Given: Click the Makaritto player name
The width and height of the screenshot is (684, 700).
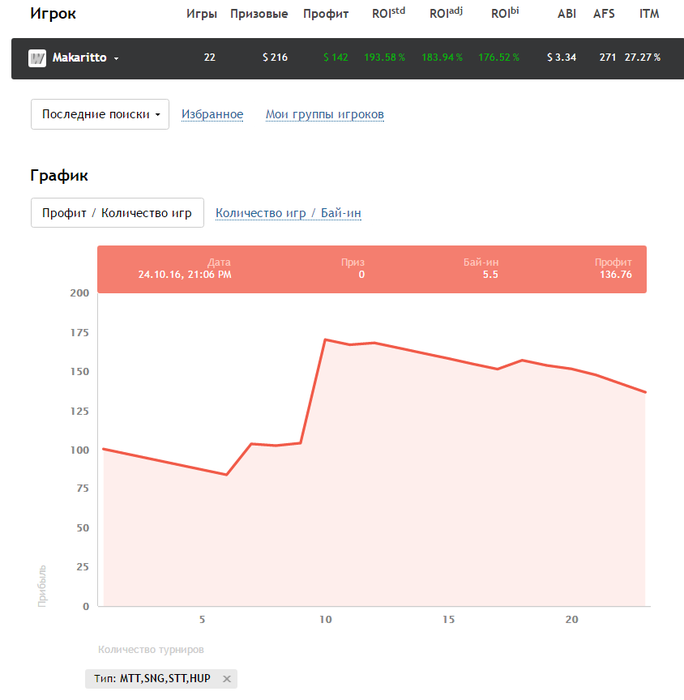Looking at the screenshot, I should coord(79,58).
